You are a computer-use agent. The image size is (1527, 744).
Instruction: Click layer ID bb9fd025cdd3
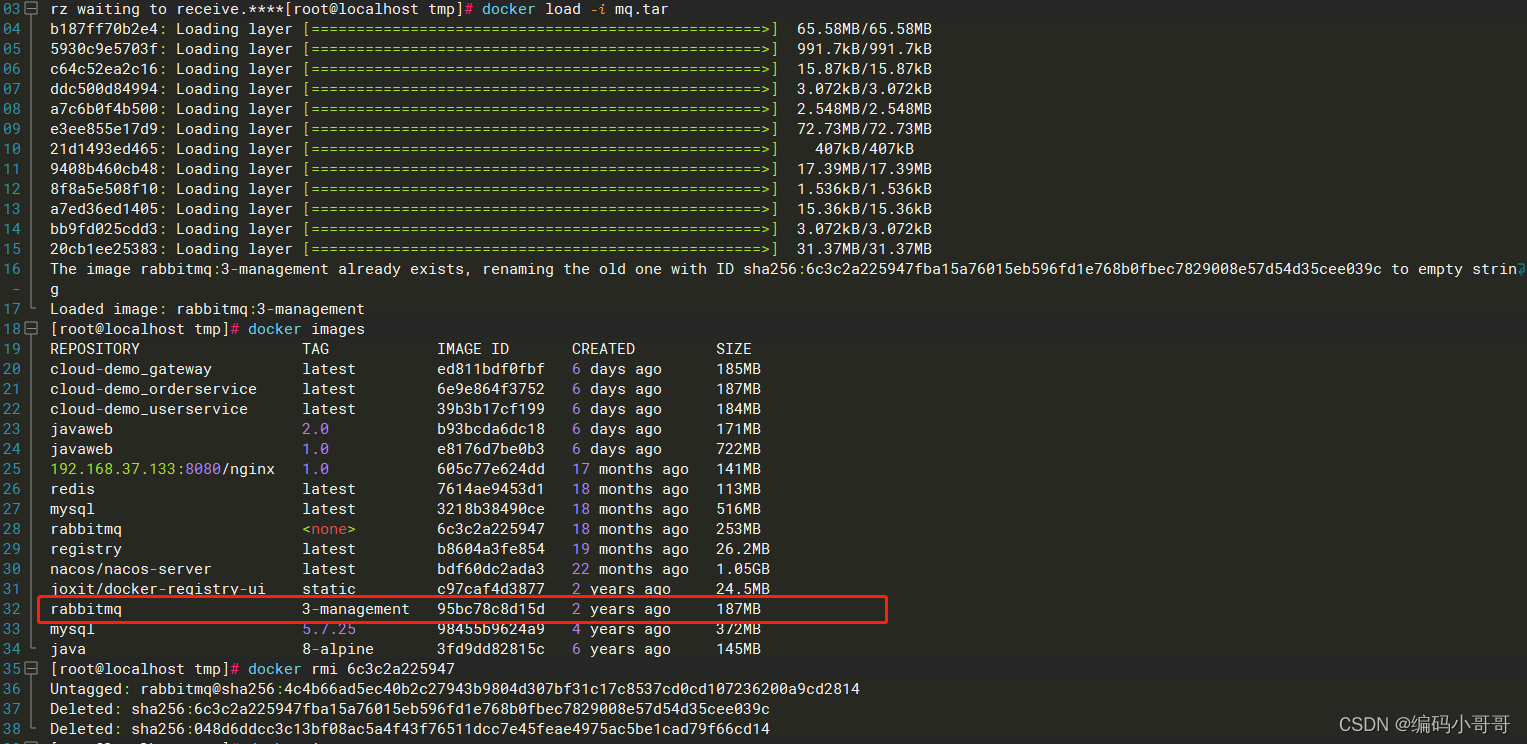[x=104, y=229]
